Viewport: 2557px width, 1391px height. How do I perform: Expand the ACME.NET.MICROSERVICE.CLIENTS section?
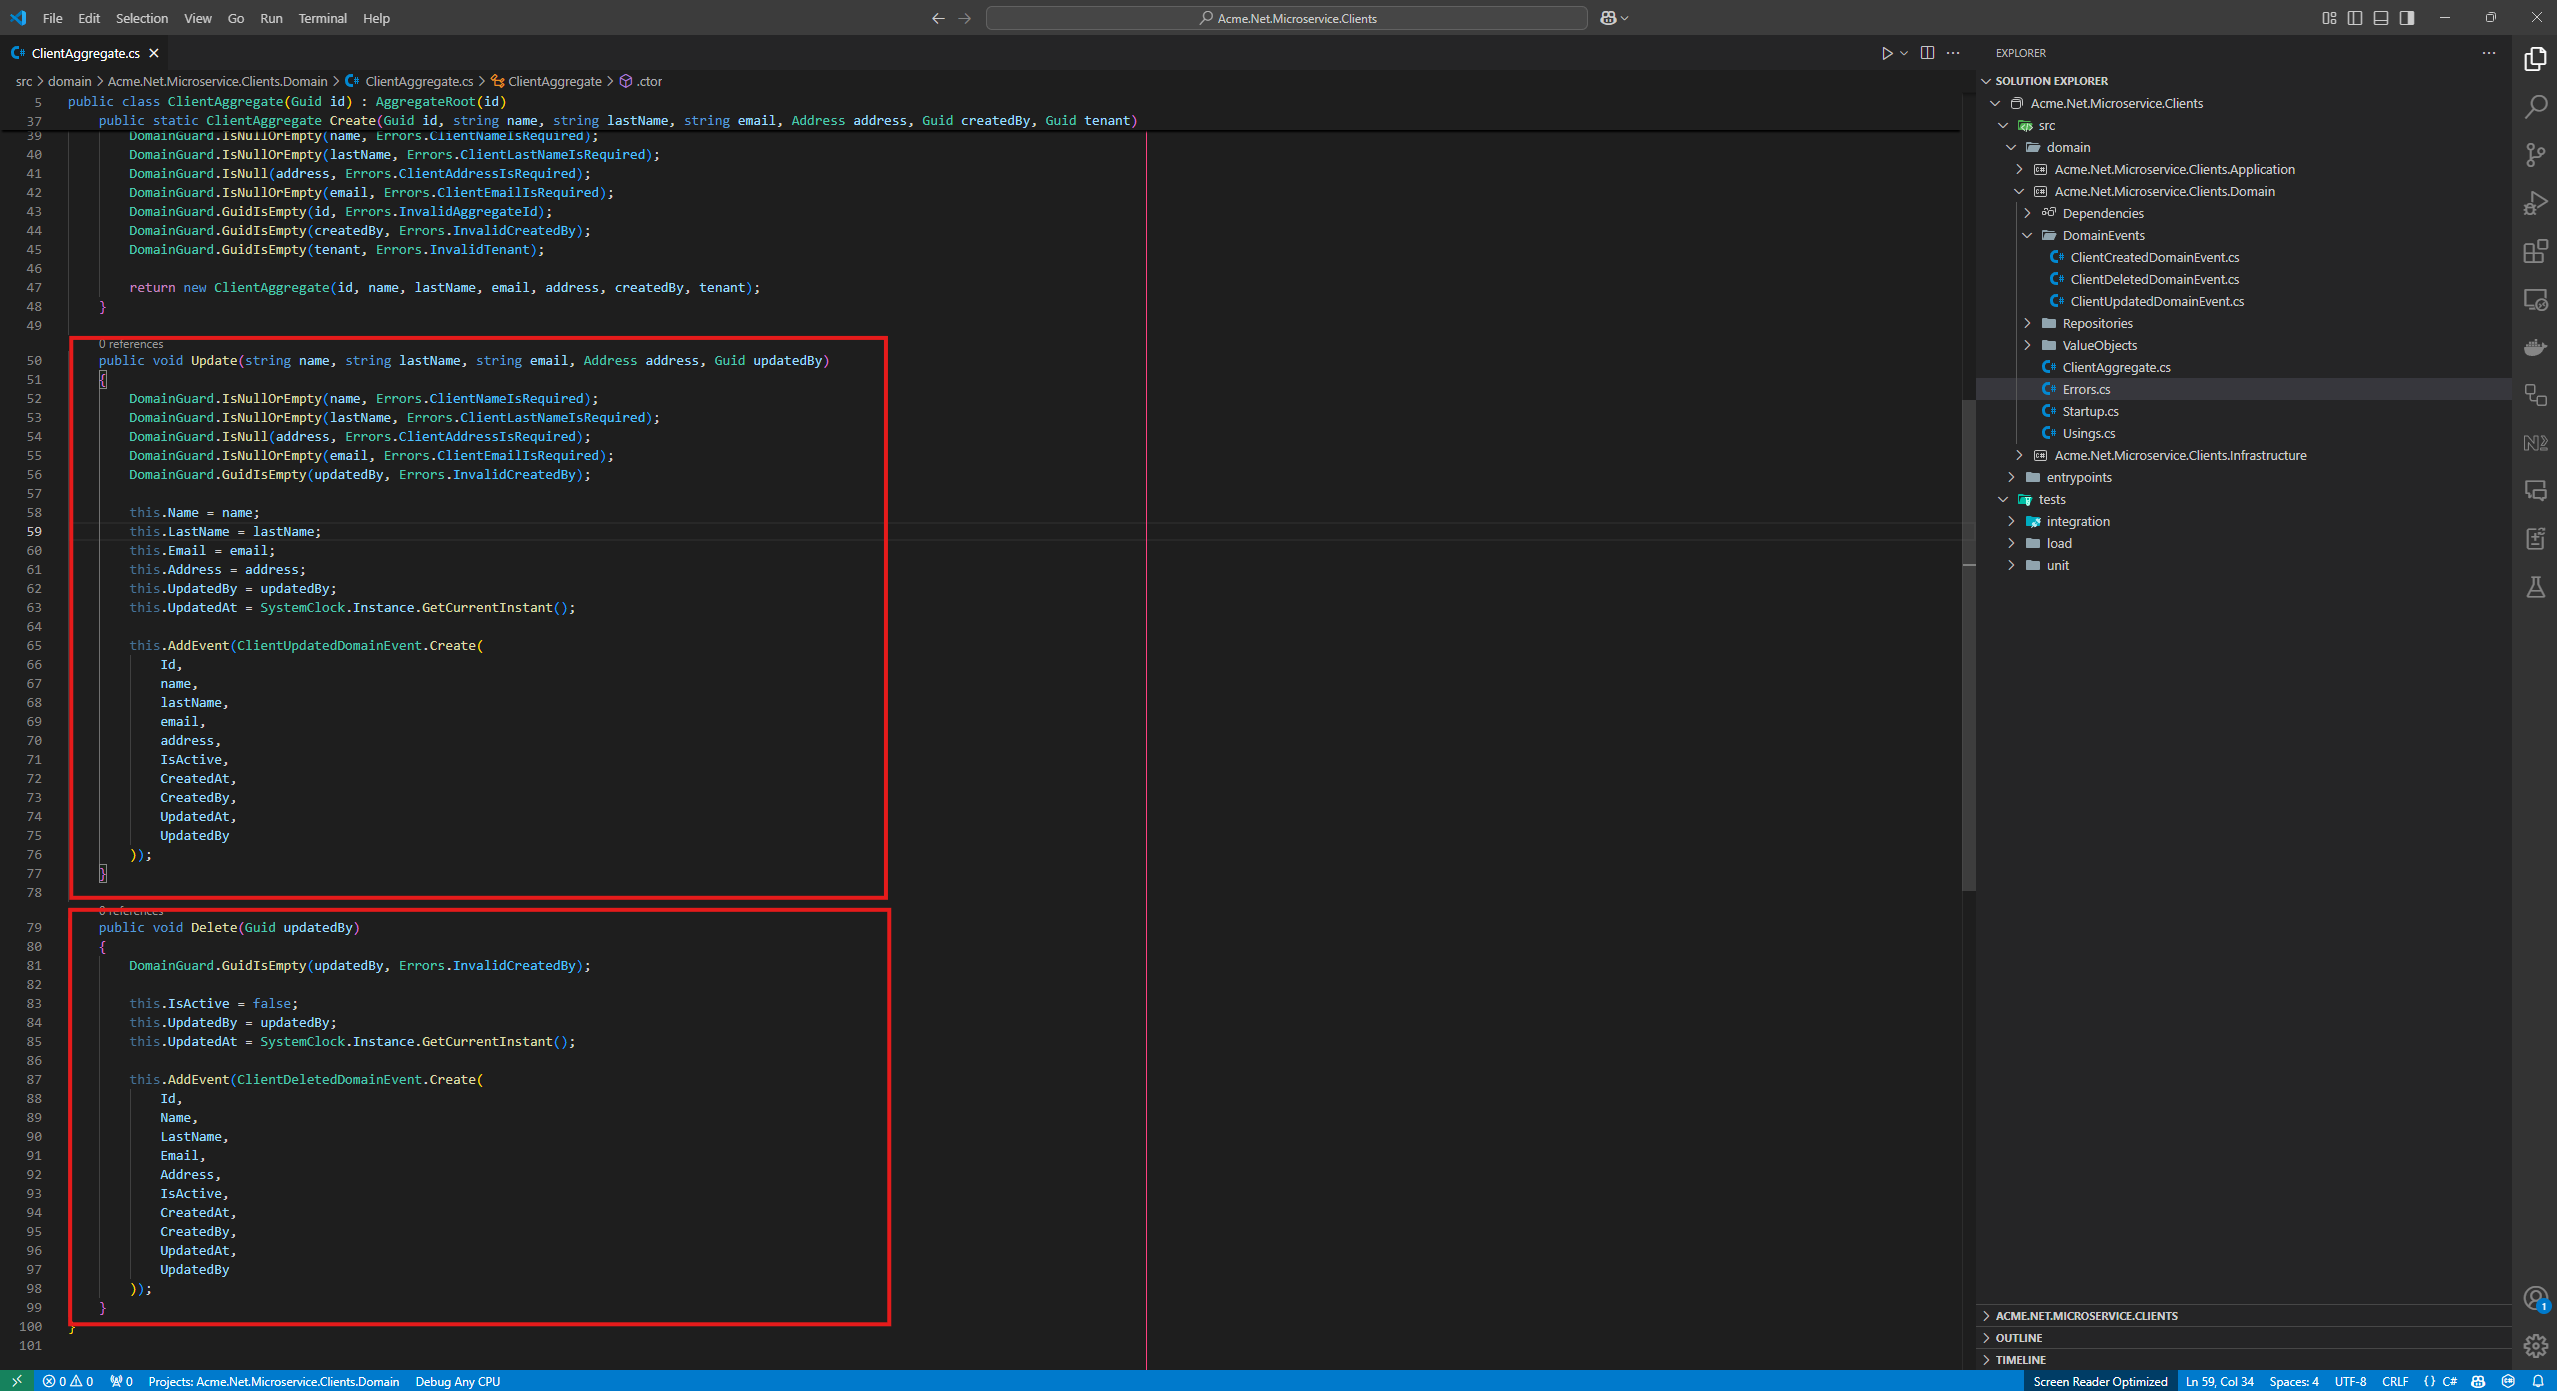(x=2244, y=1316)
